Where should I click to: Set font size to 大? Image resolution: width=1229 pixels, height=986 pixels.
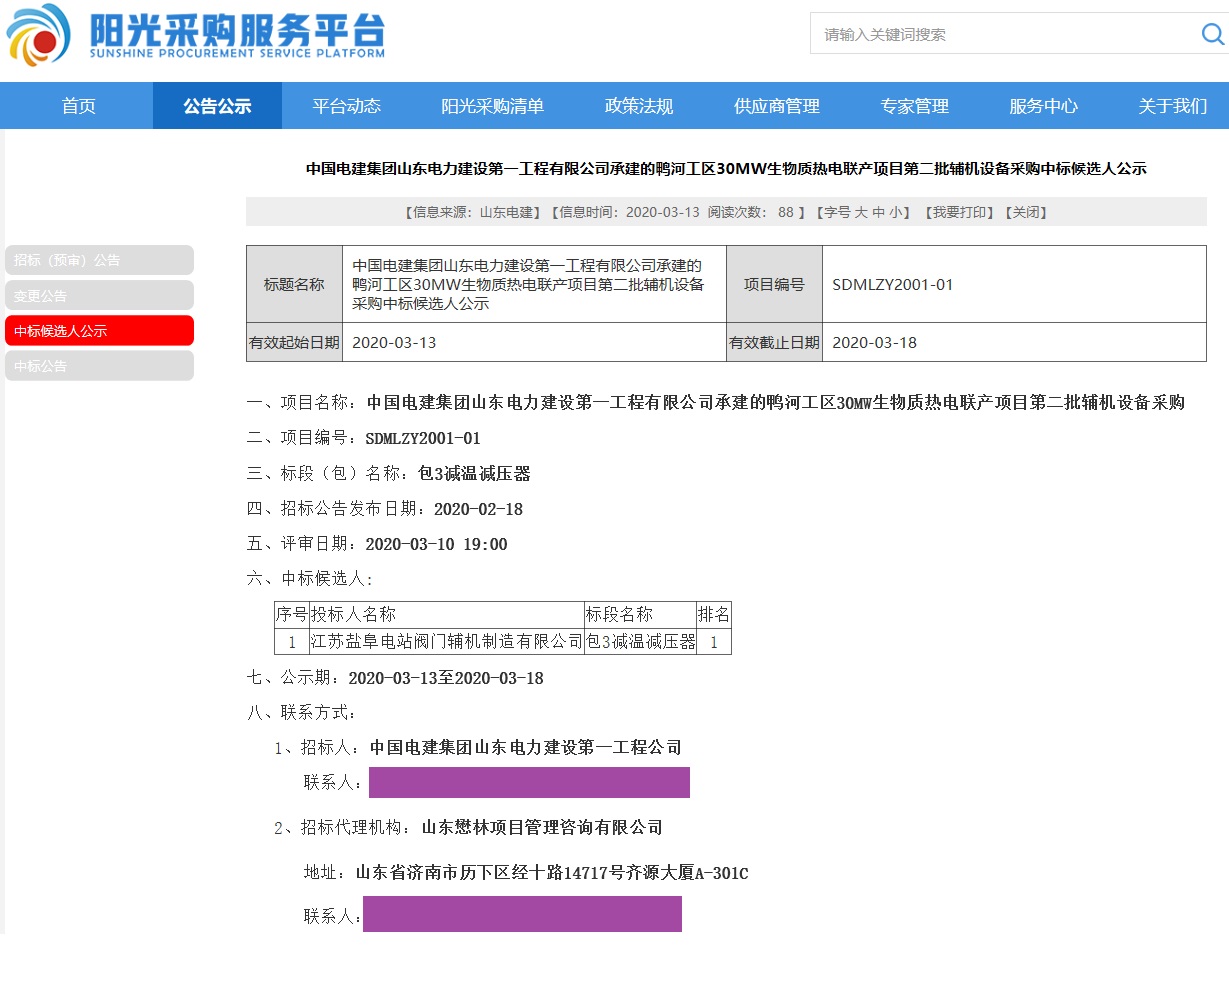861,212
